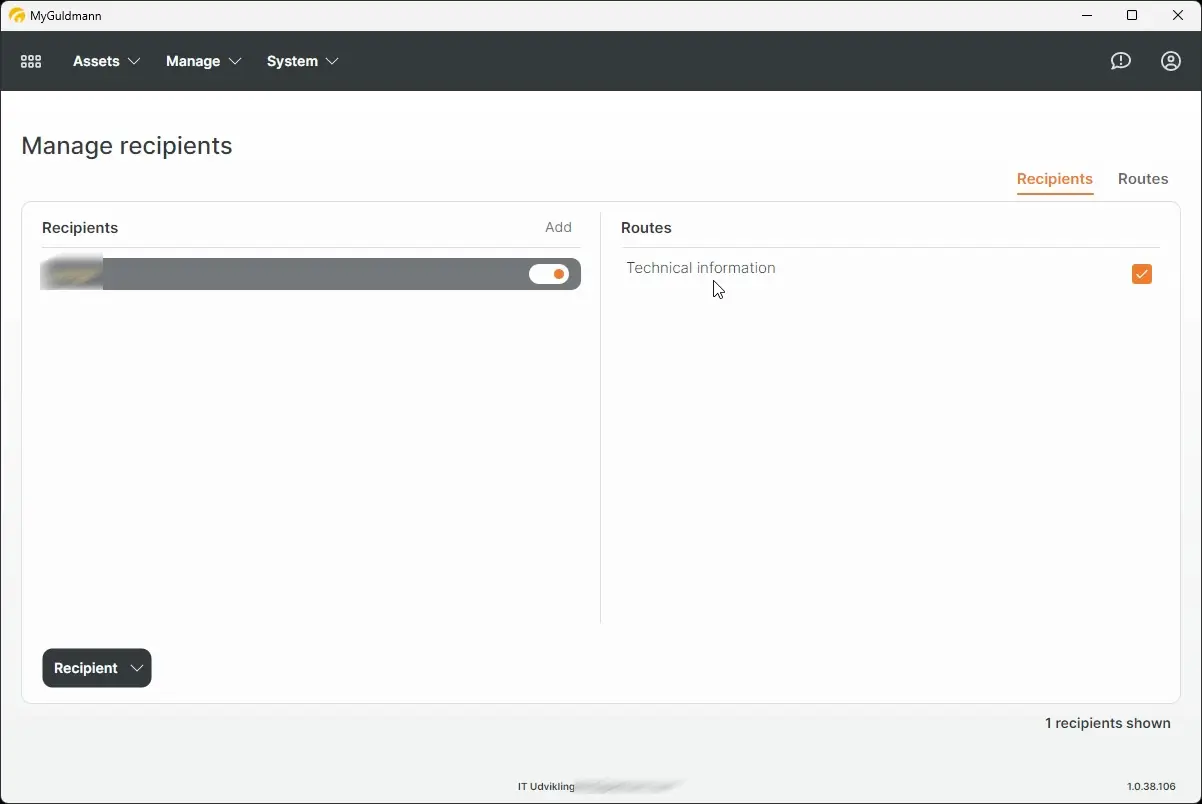Click the Recipient button
This screenshot has height=804, width=1202.
[x=87, y=668]
